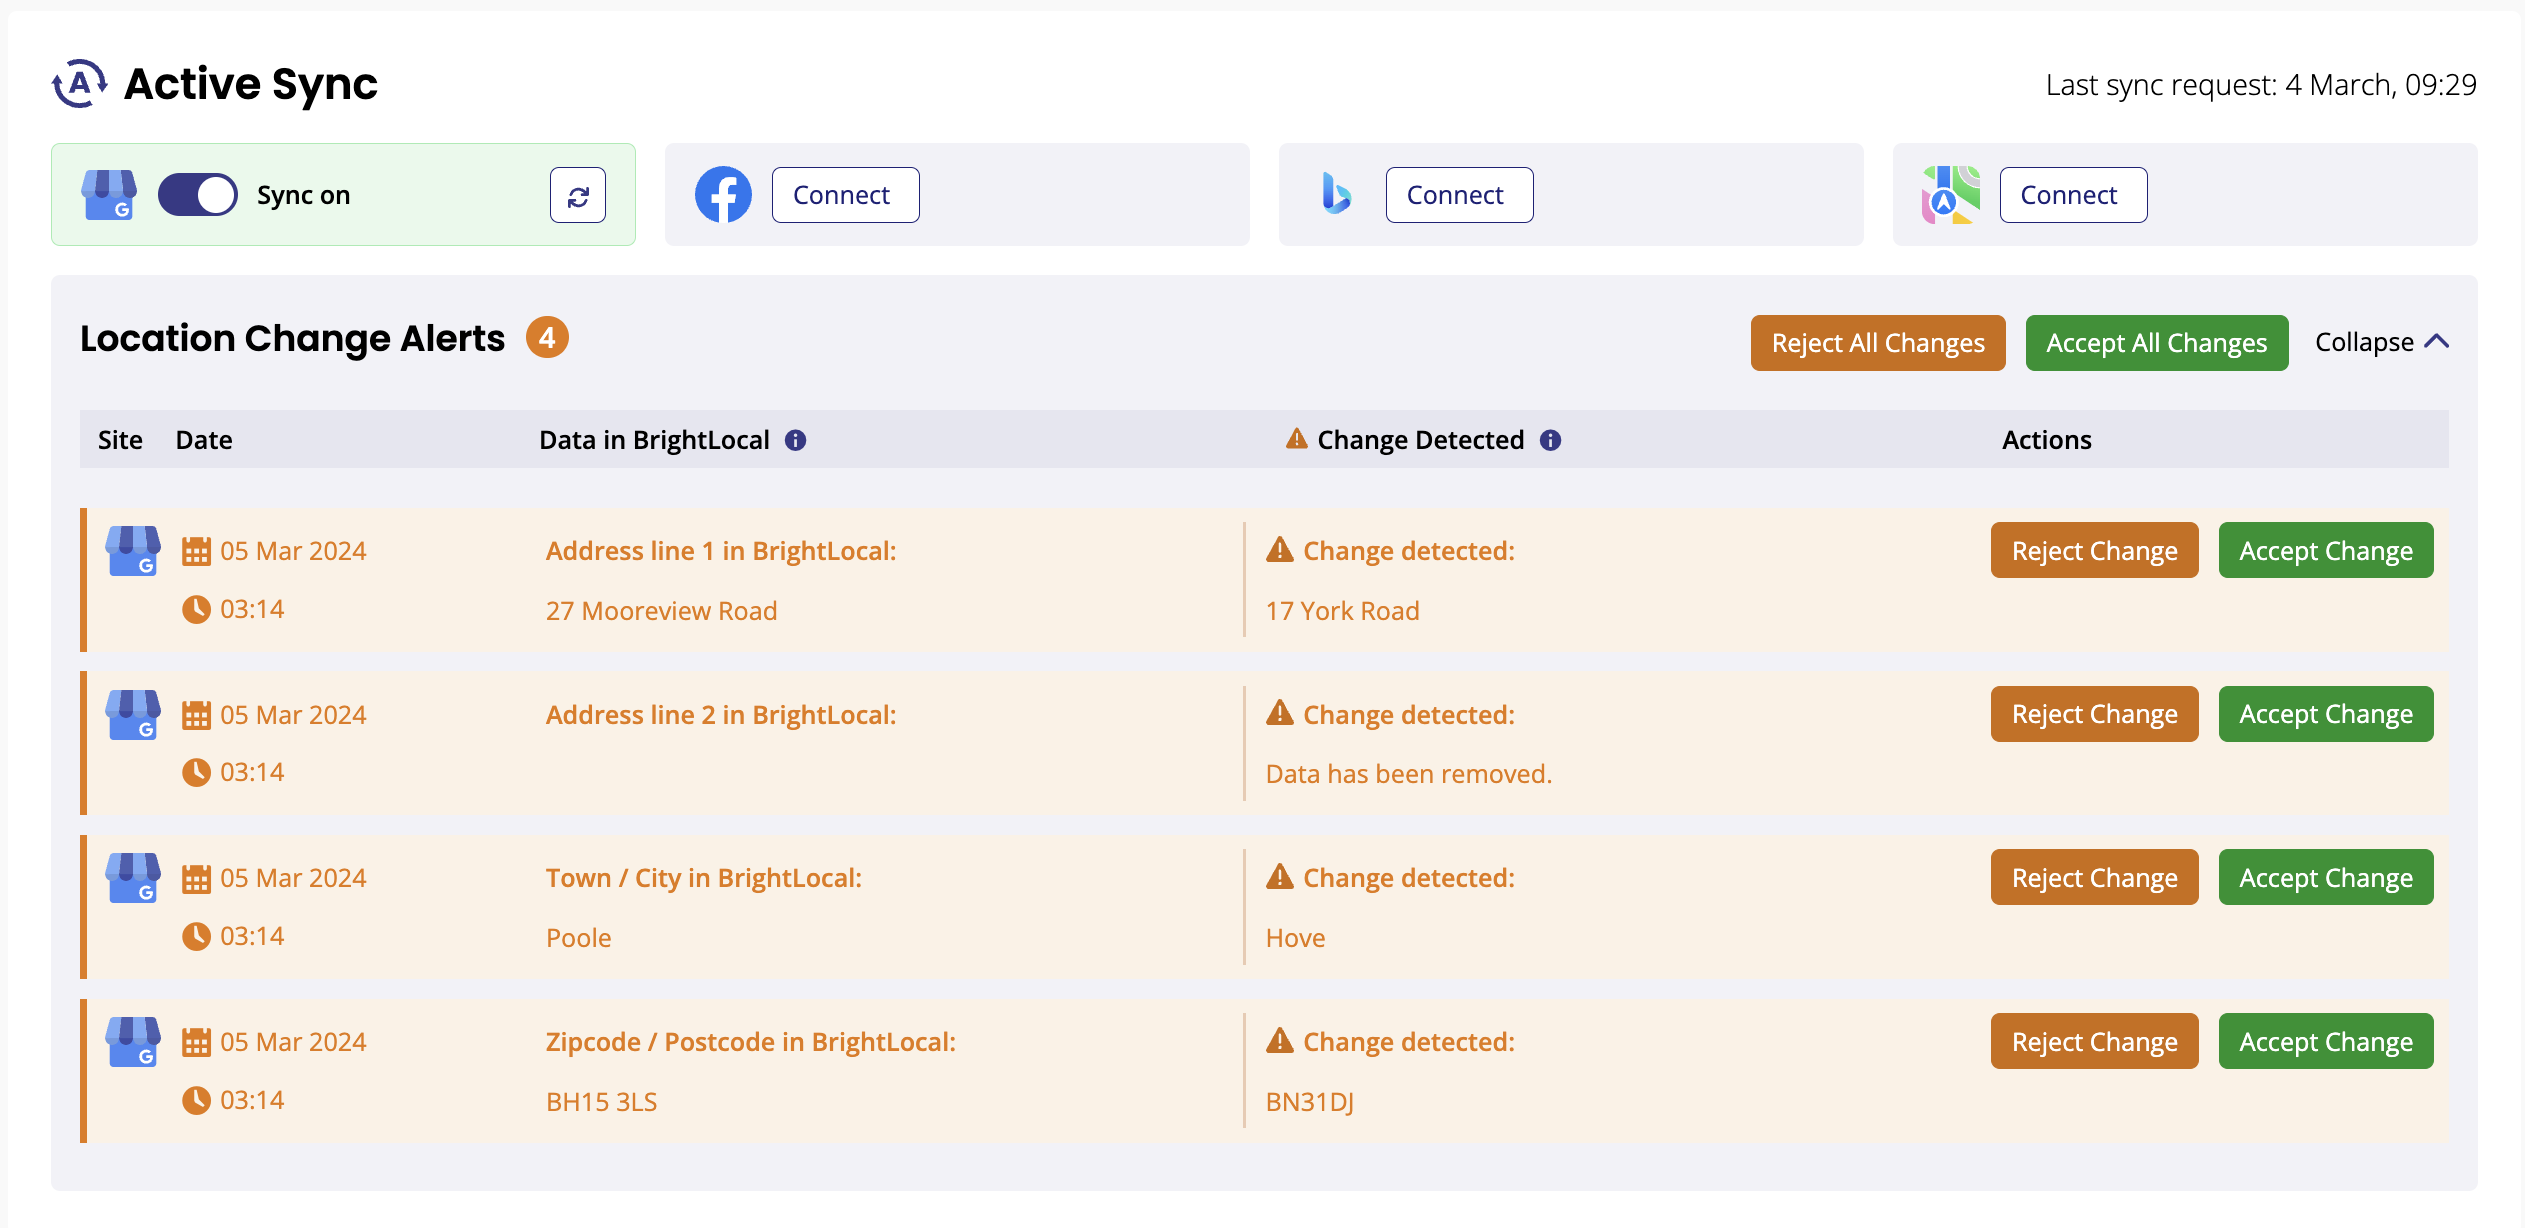Turn off the Sync on toggle
This screenshot has width=2525, height=1228.
tap(197, 194)
